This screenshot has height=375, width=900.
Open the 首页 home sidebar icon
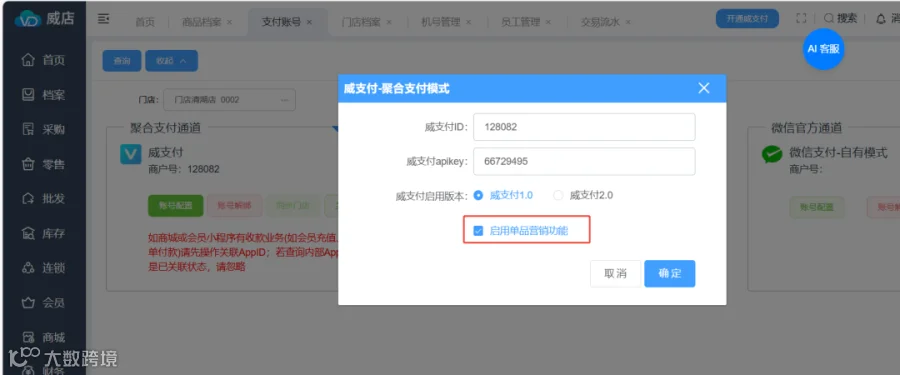28,60
